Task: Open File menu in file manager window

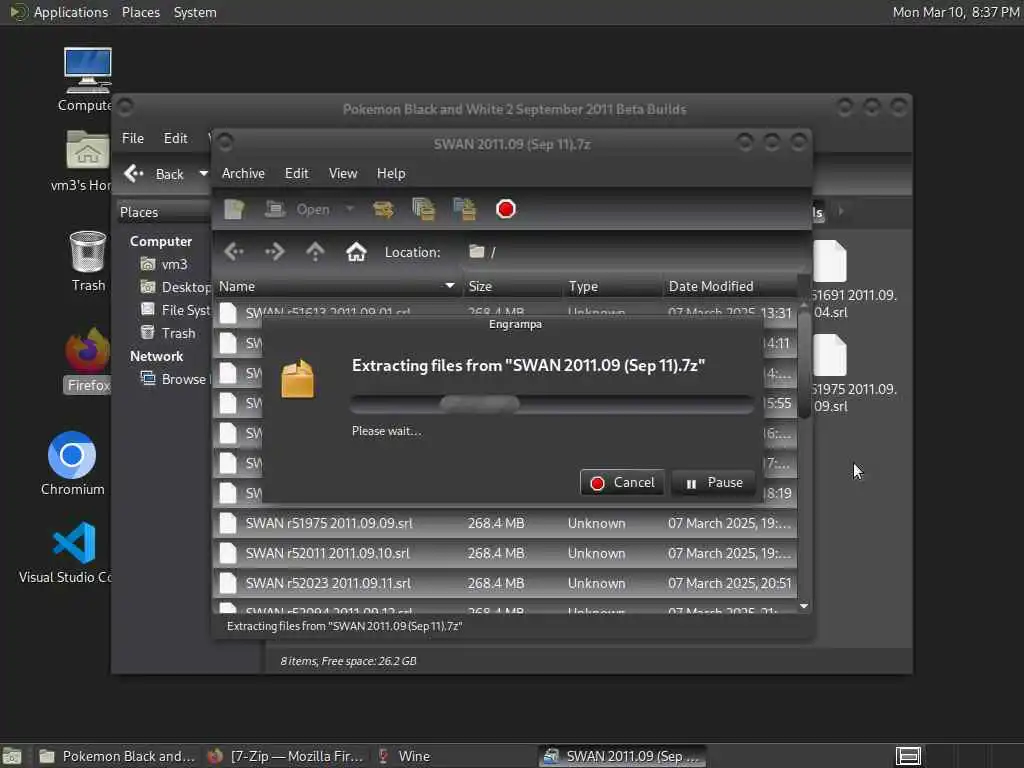Action: [x=133, y=138]
